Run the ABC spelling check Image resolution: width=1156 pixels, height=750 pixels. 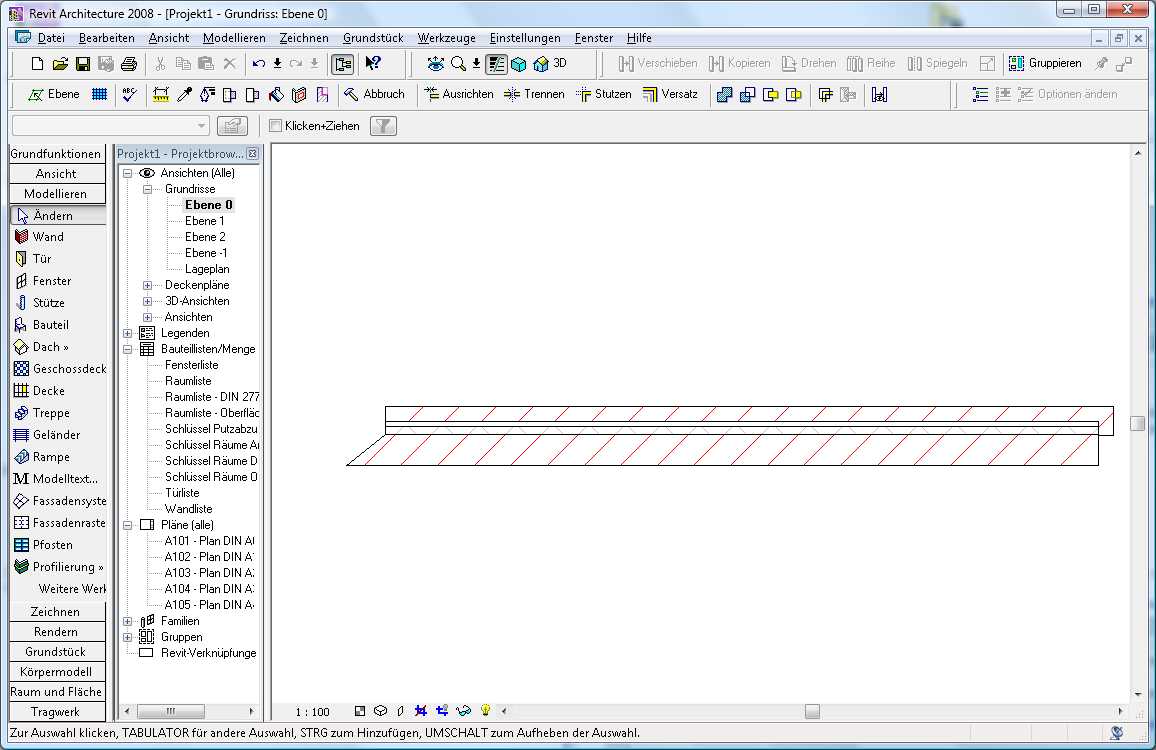(x=130, y=94)
